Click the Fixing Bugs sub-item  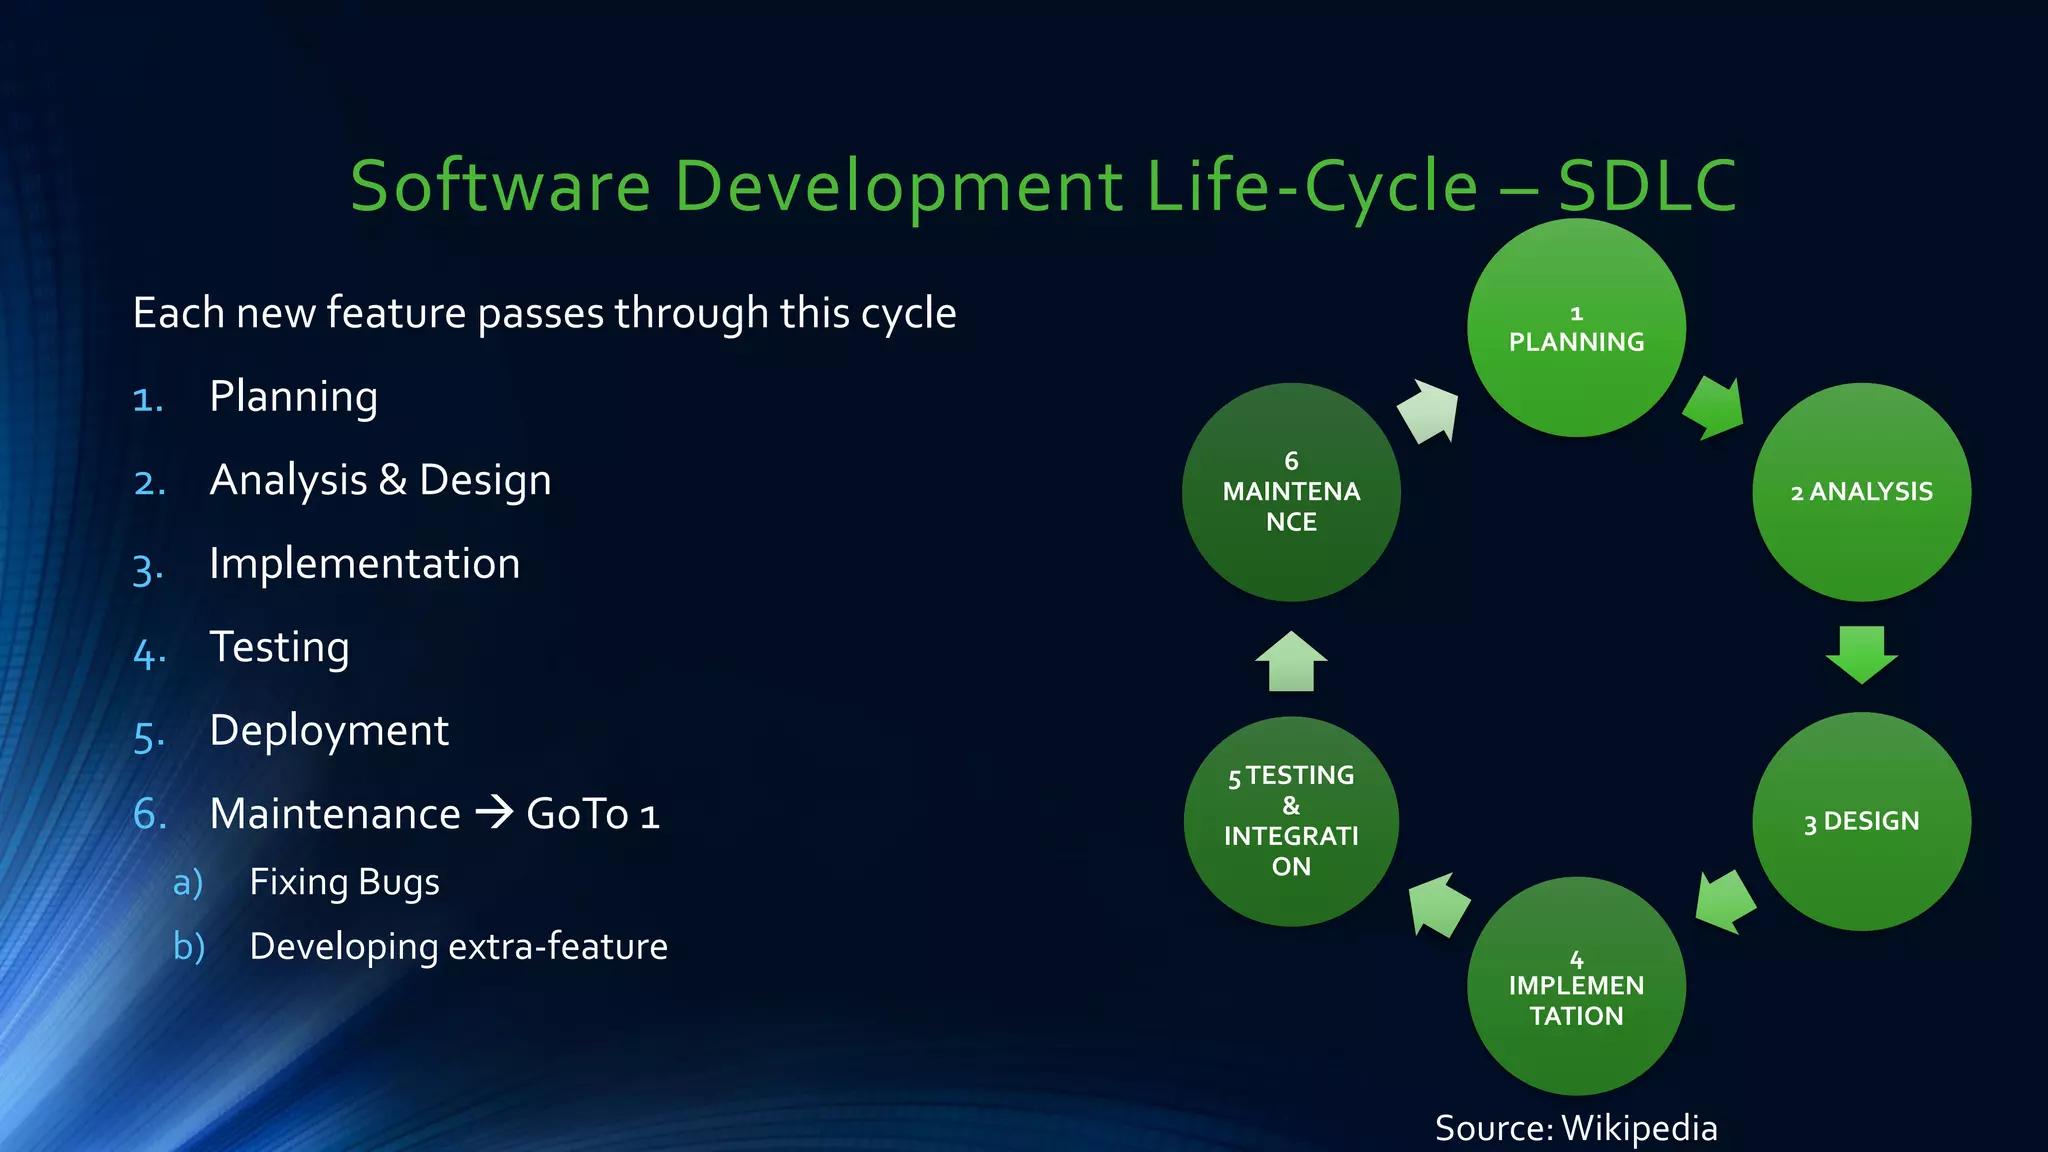(x=344, y=882)
